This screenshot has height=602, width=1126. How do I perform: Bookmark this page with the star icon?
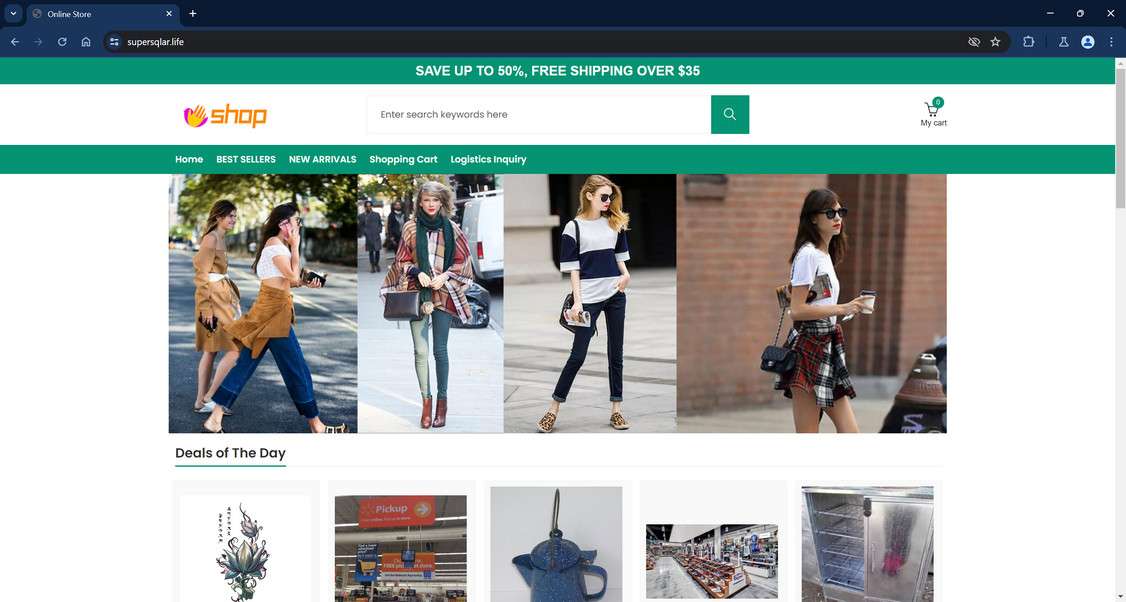point(995,42)
